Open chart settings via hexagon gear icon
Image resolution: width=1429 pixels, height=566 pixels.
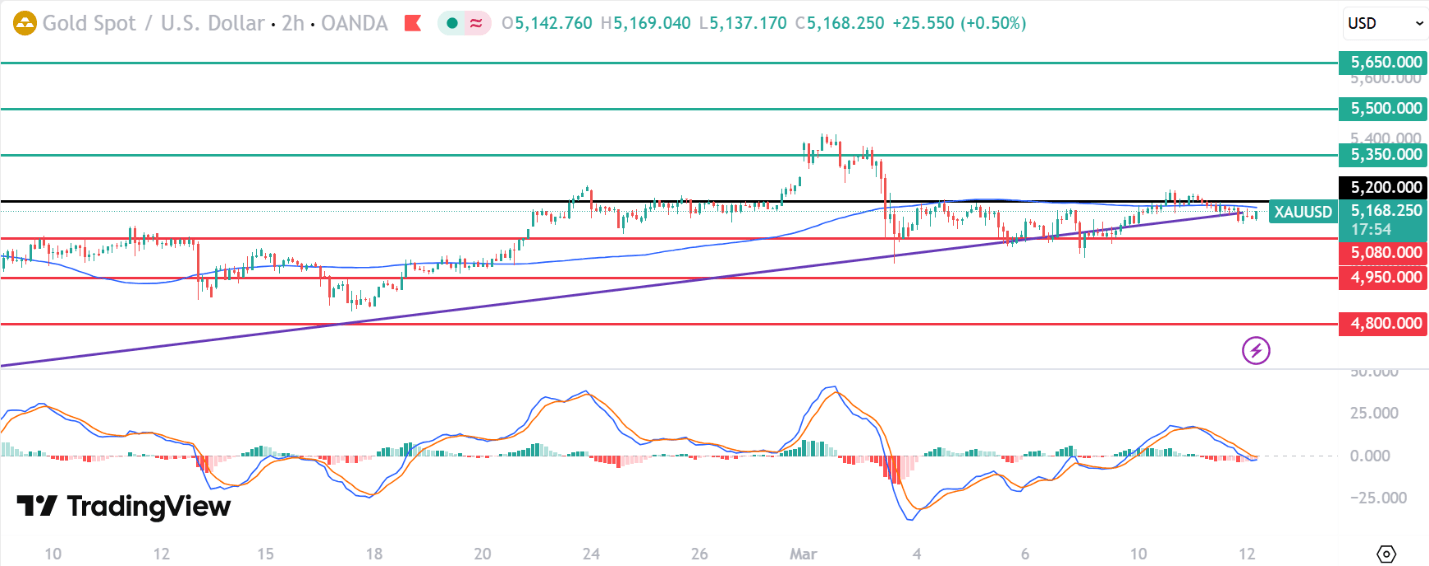1386,553
